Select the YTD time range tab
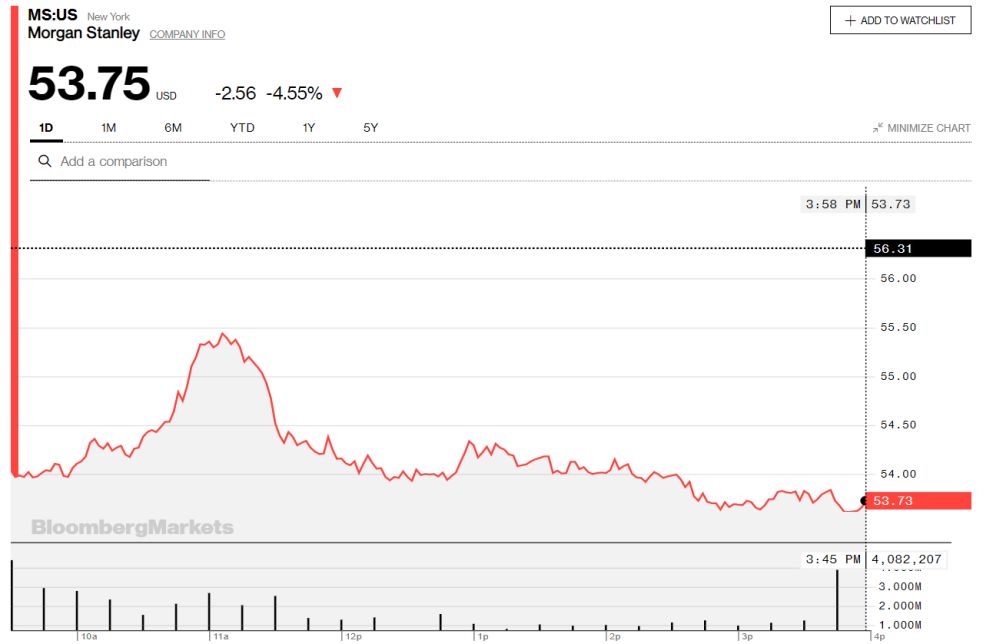 coord(242,128)
